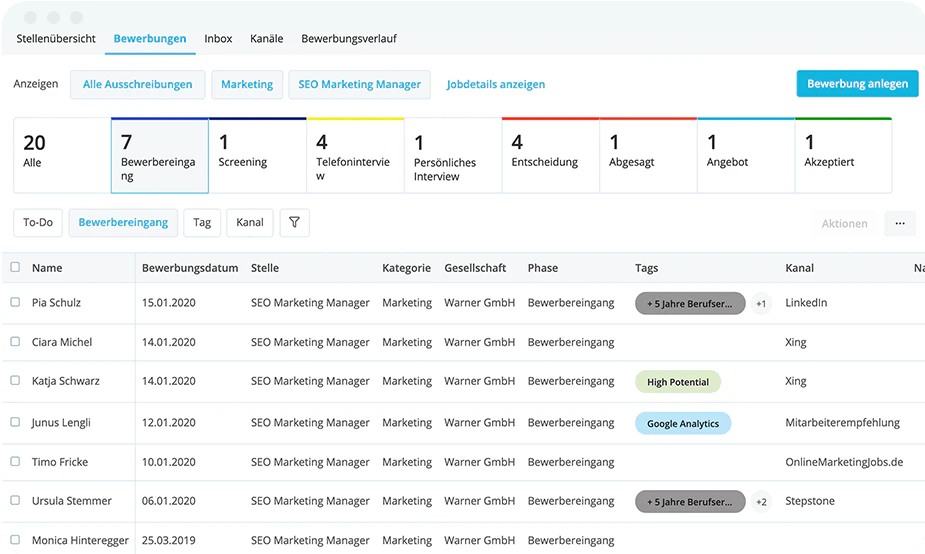Open the To-Do filter

click(x=38, y=222)
